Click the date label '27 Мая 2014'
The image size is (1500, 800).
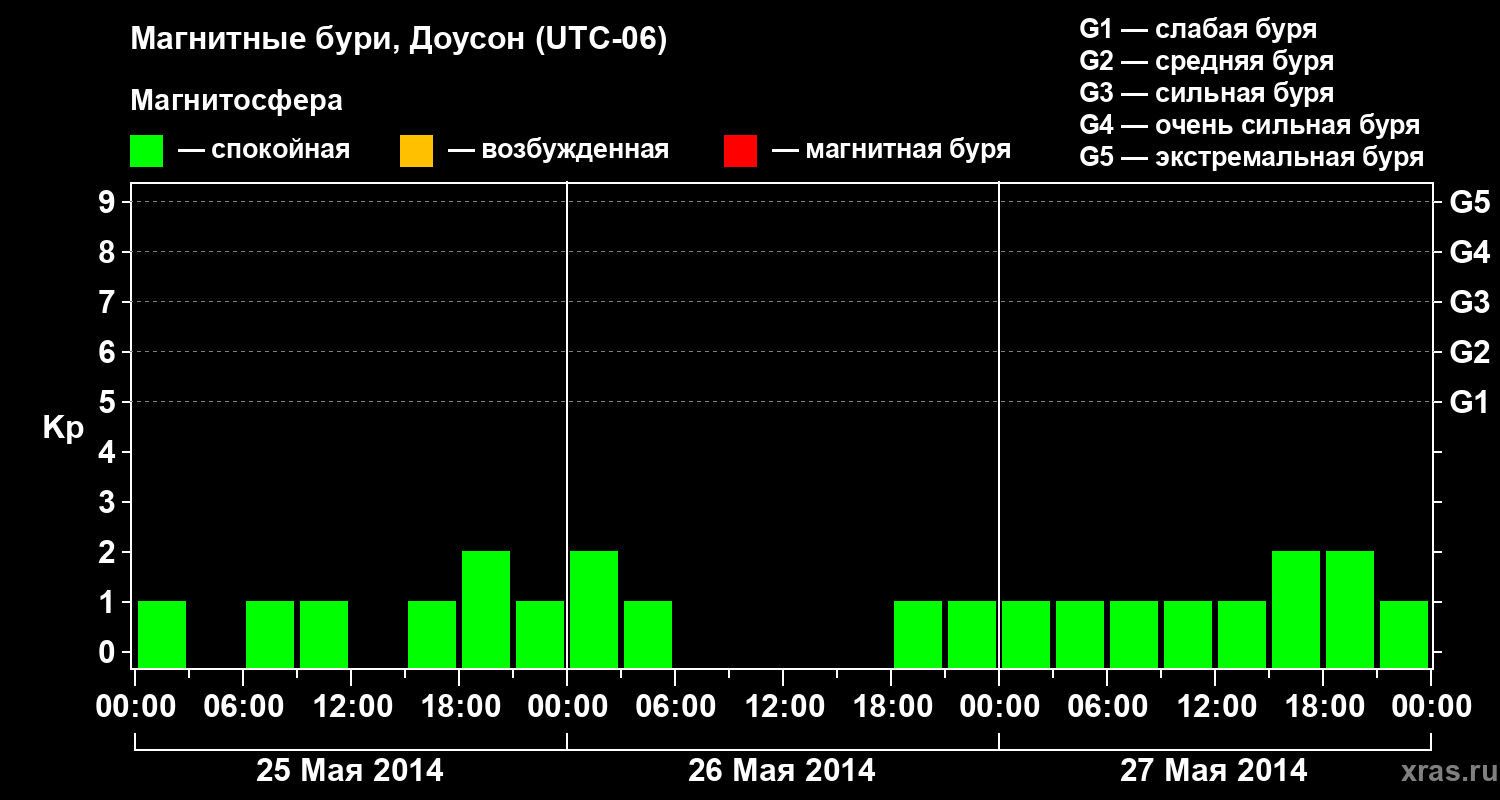(1214, 770)
